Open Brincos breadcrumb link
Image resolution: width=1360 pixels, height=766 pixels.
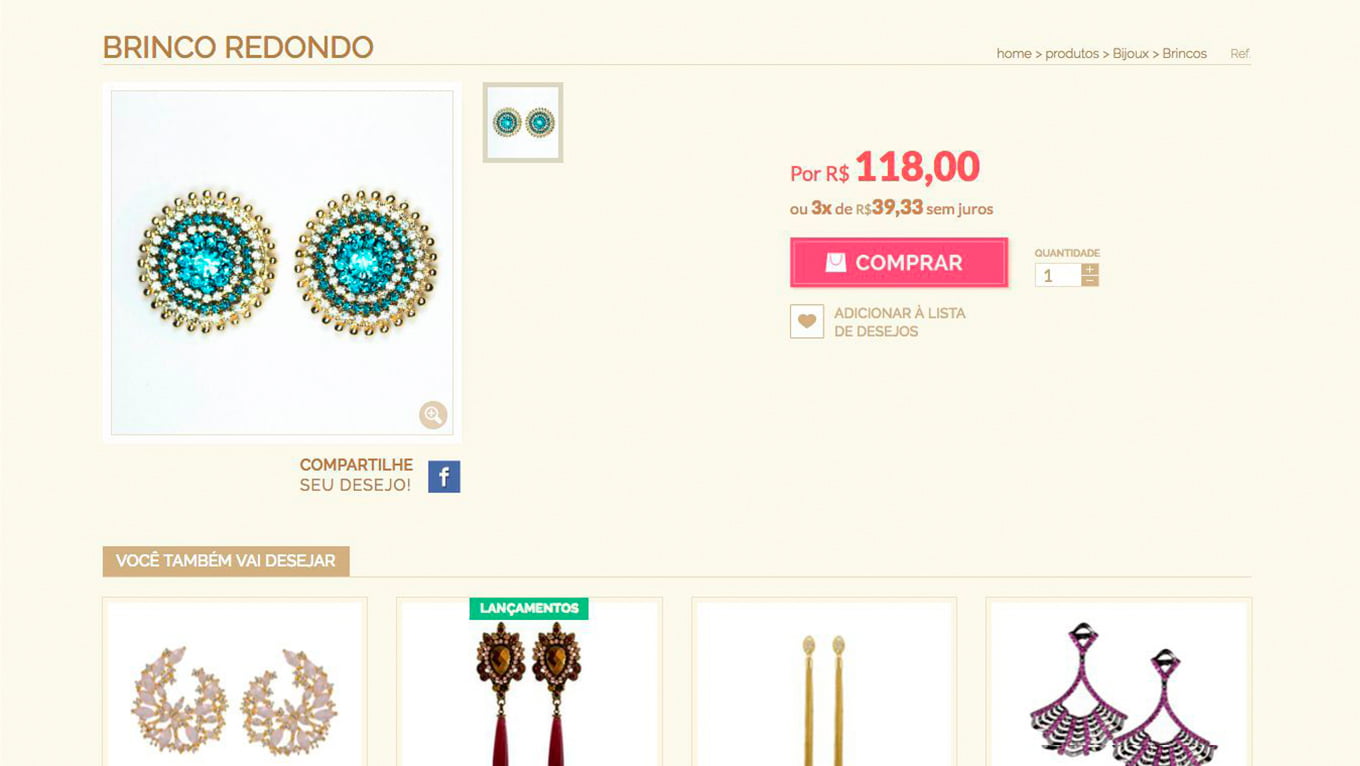pos(1184,54)
